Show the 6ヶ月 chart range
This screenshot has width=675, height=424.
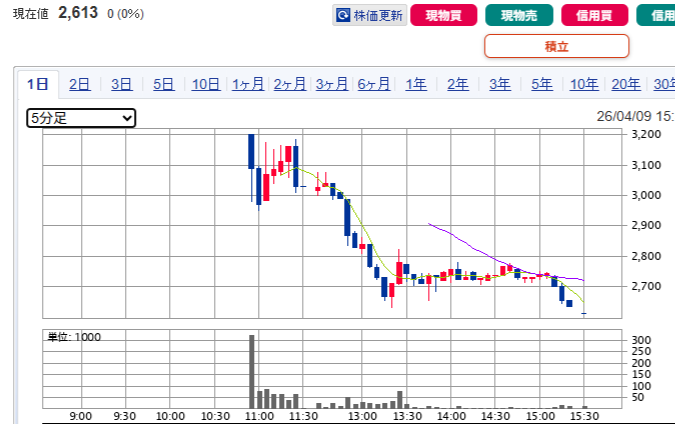[374, 84]
